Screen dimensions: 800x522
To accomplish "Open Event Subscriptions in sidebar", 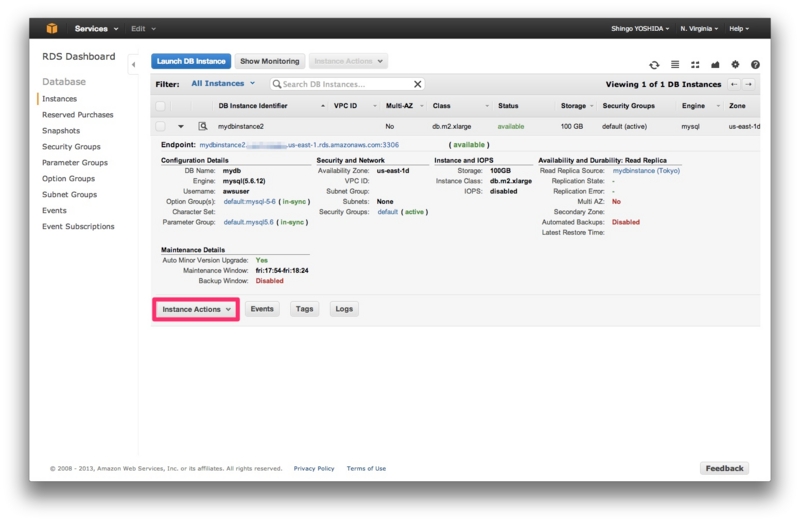I will pyautogui.click(x=78, y=226).
